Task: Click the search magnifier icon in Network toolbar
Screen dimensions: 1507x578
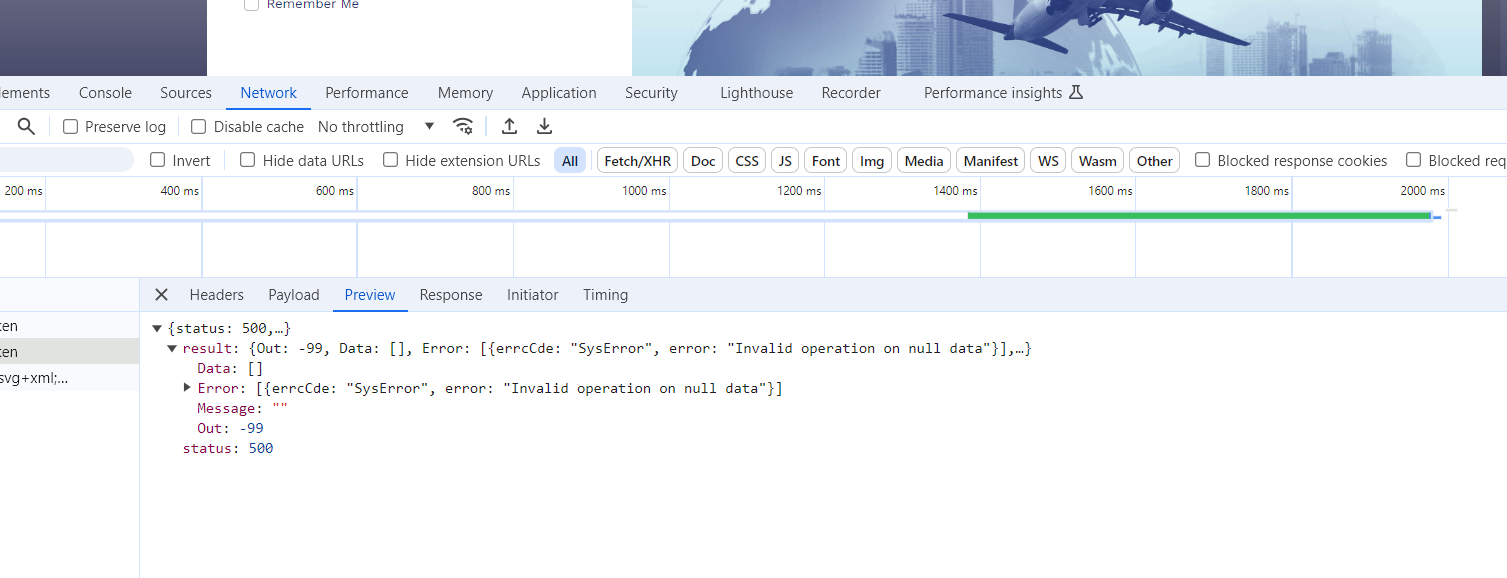Action: tap(27, 126)
